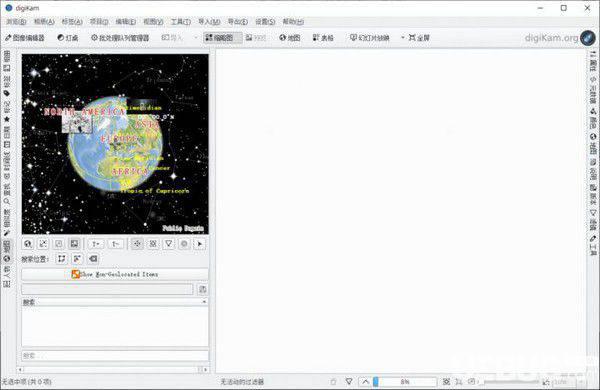Click the filter funnel icon in the status bar
Image resolution: width=600 pixels, height=390 pixels.
349,382
